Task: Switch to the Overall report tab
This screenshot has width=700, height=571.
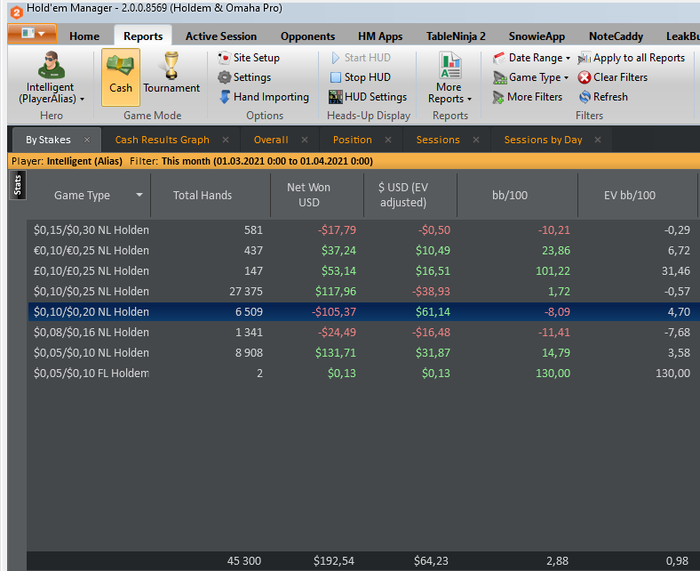Action: tap(271, 140)
